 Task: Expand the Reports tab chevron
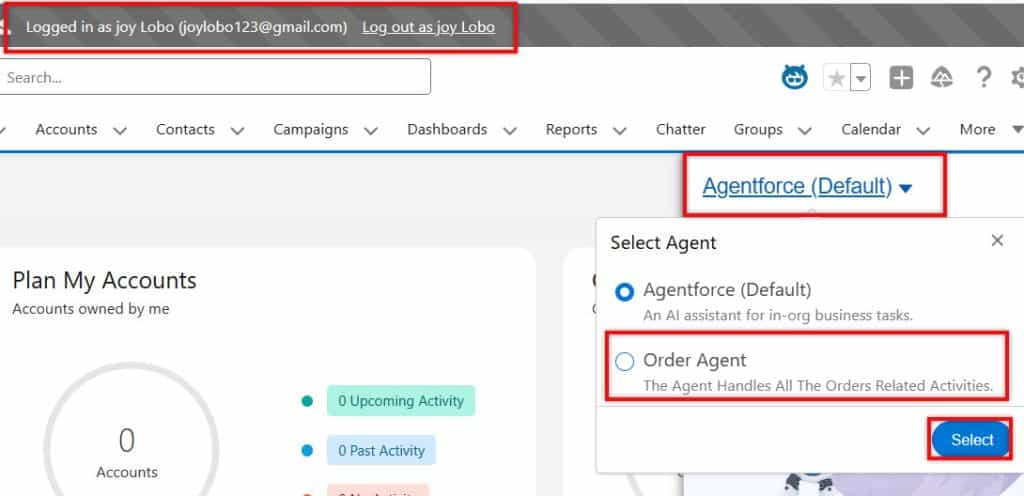[x=620, y=131]
